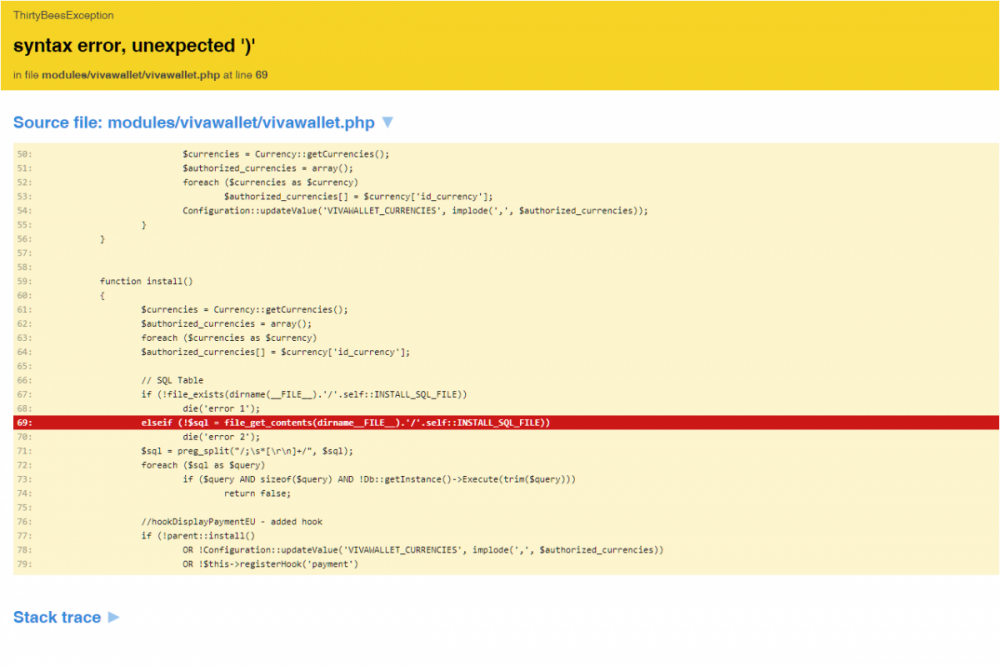Click the die('error 1') code line

(220, 408)
